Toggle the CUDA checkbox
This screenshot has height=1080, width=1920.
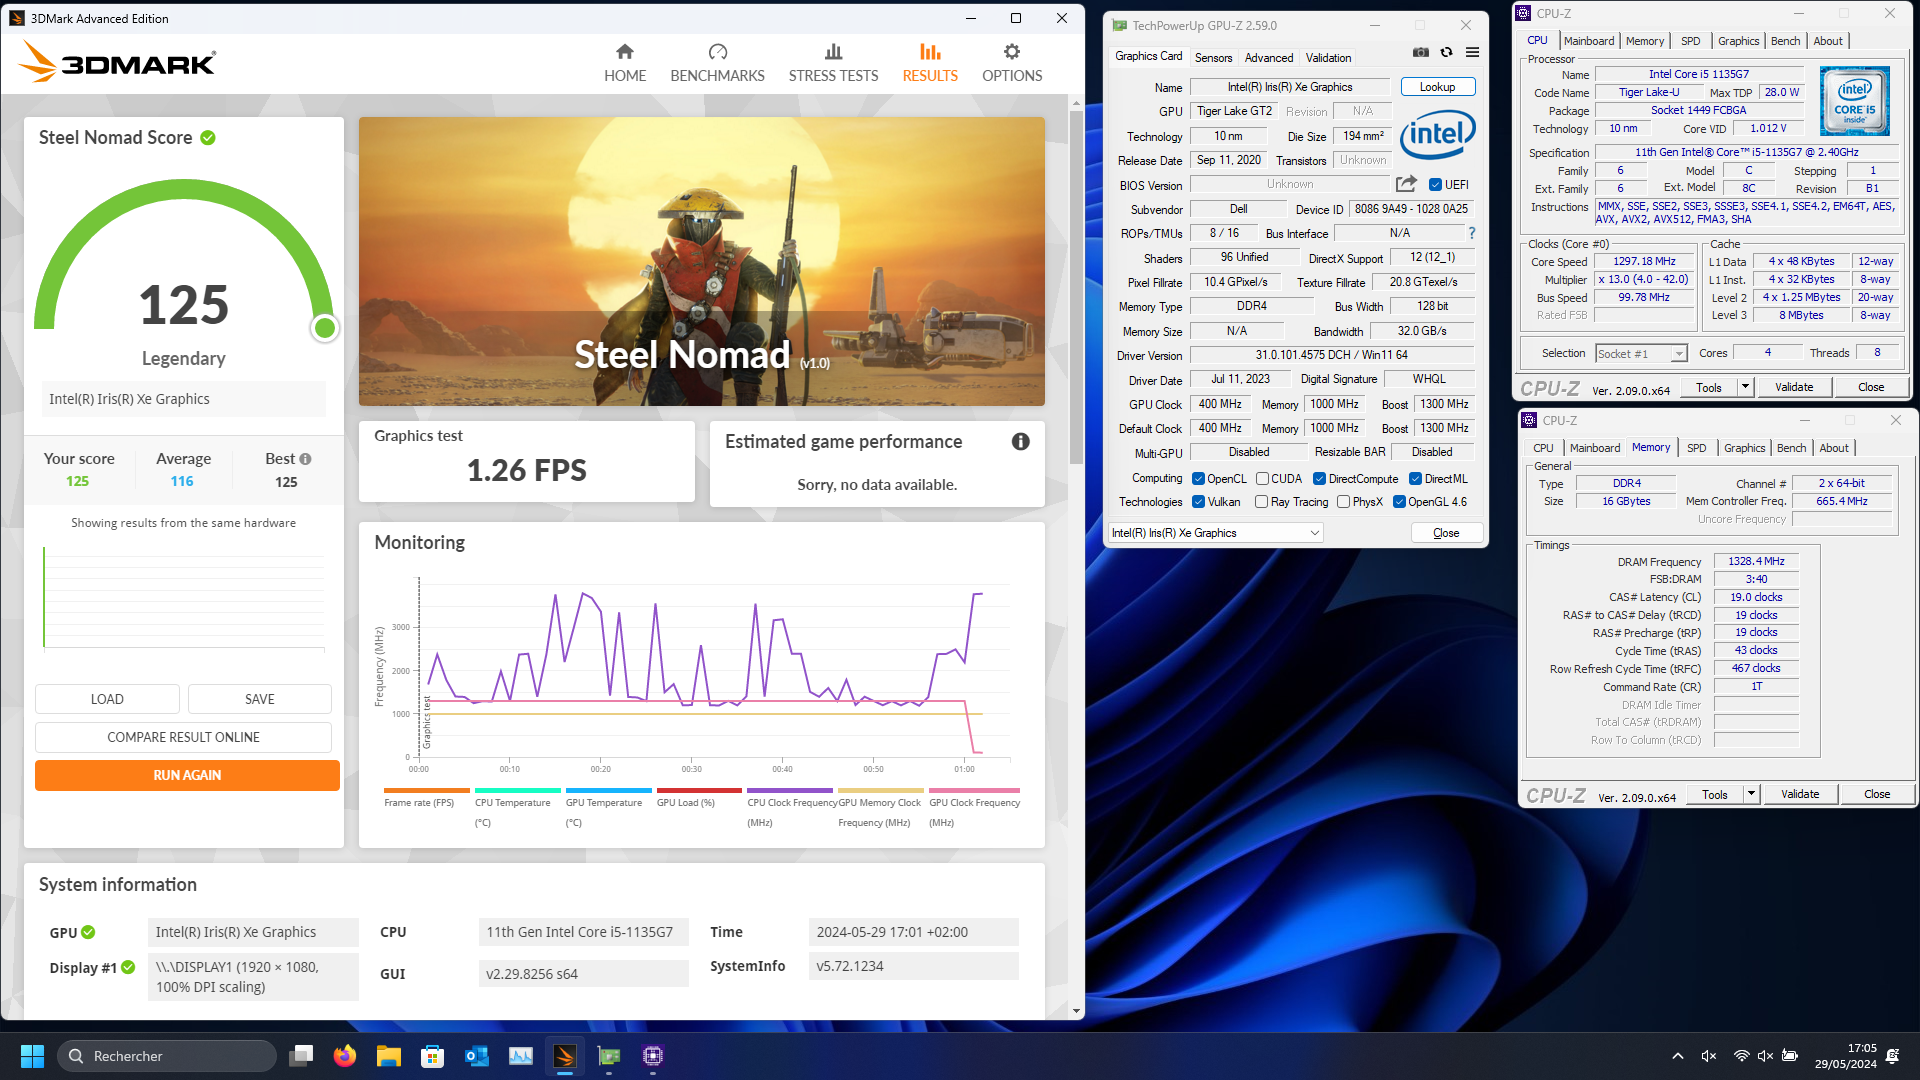(x=1262, y=479)
